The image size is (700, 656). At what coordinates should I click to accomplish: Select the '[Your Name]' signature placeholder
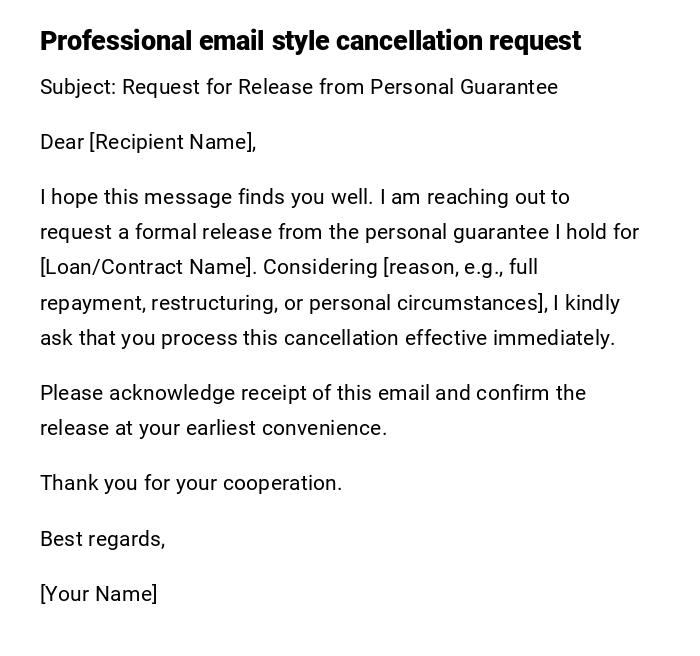tap(99, 594)
